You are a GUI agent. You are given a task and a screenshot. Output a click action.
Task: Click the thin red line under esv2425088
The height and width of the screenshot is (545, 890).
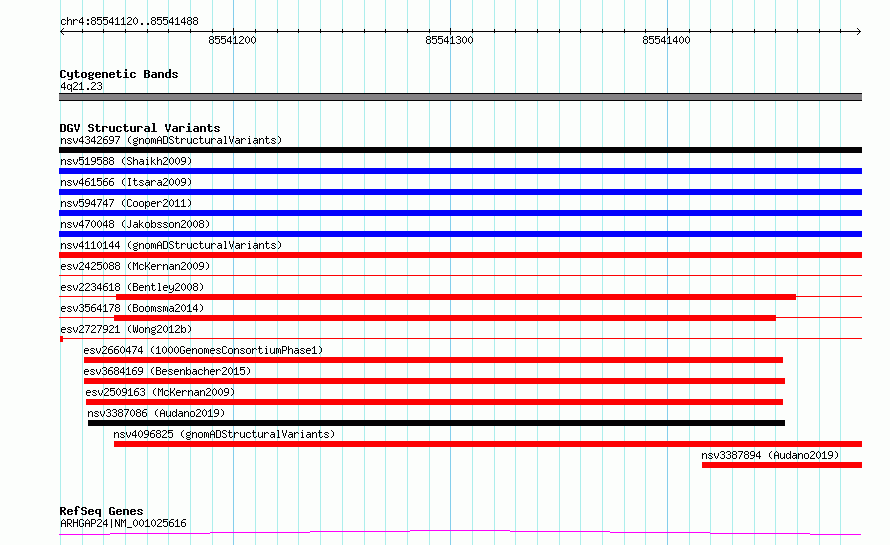point(460,276)
